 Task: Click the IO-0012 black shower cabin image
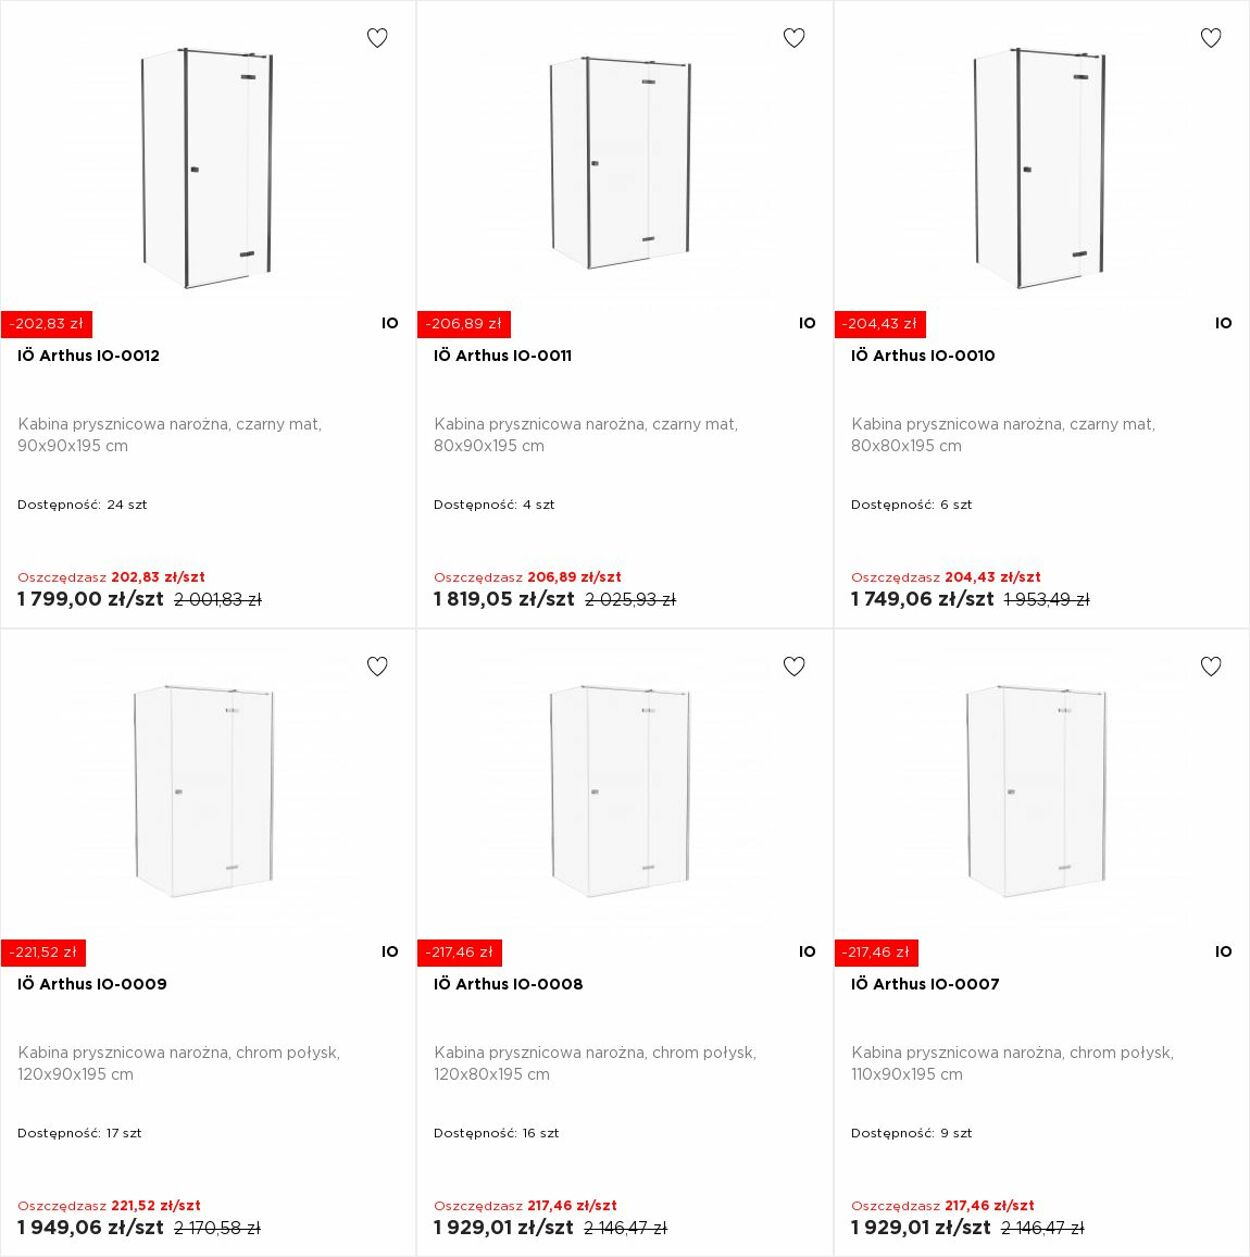[x=207, y=168]
